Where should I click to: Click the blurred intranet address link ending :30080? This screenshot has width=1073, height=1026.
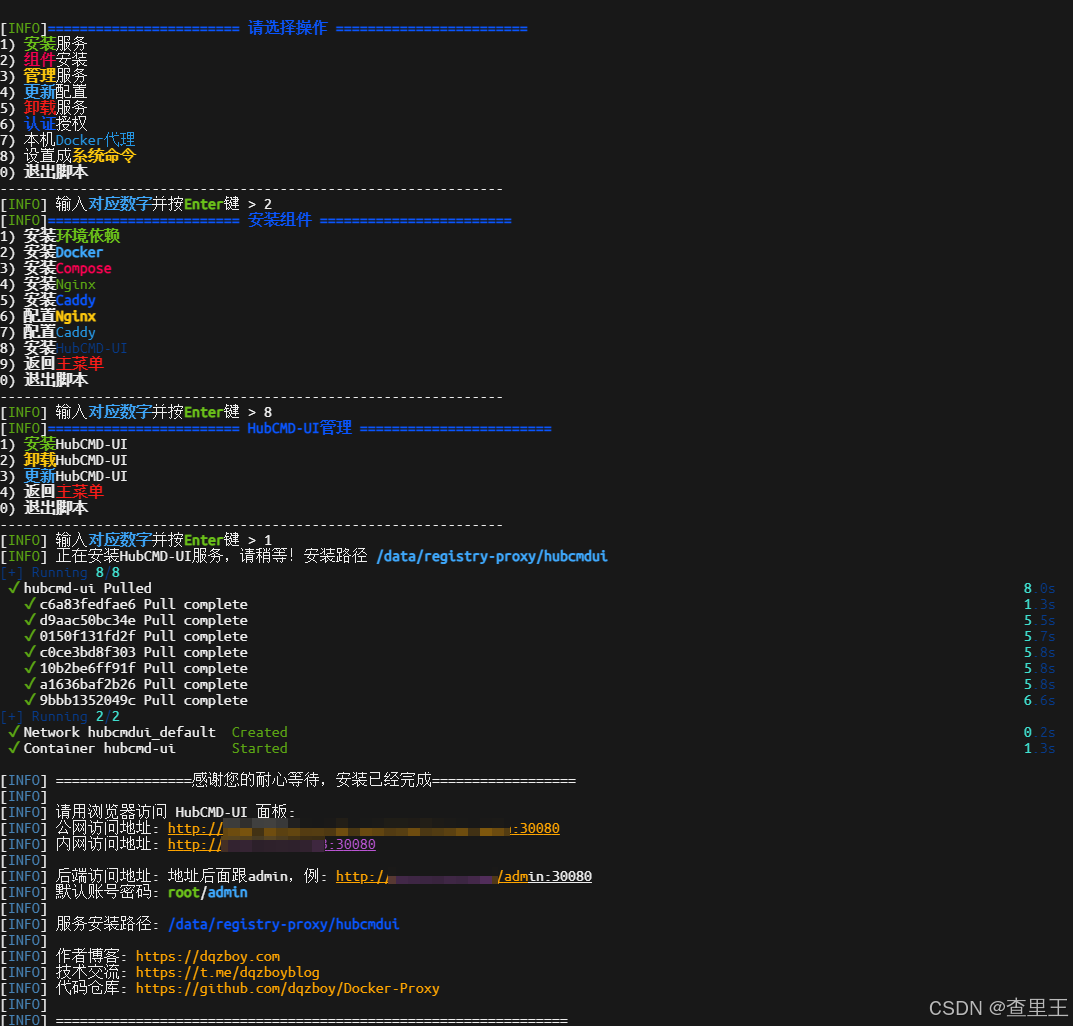[x=272, y=844]
